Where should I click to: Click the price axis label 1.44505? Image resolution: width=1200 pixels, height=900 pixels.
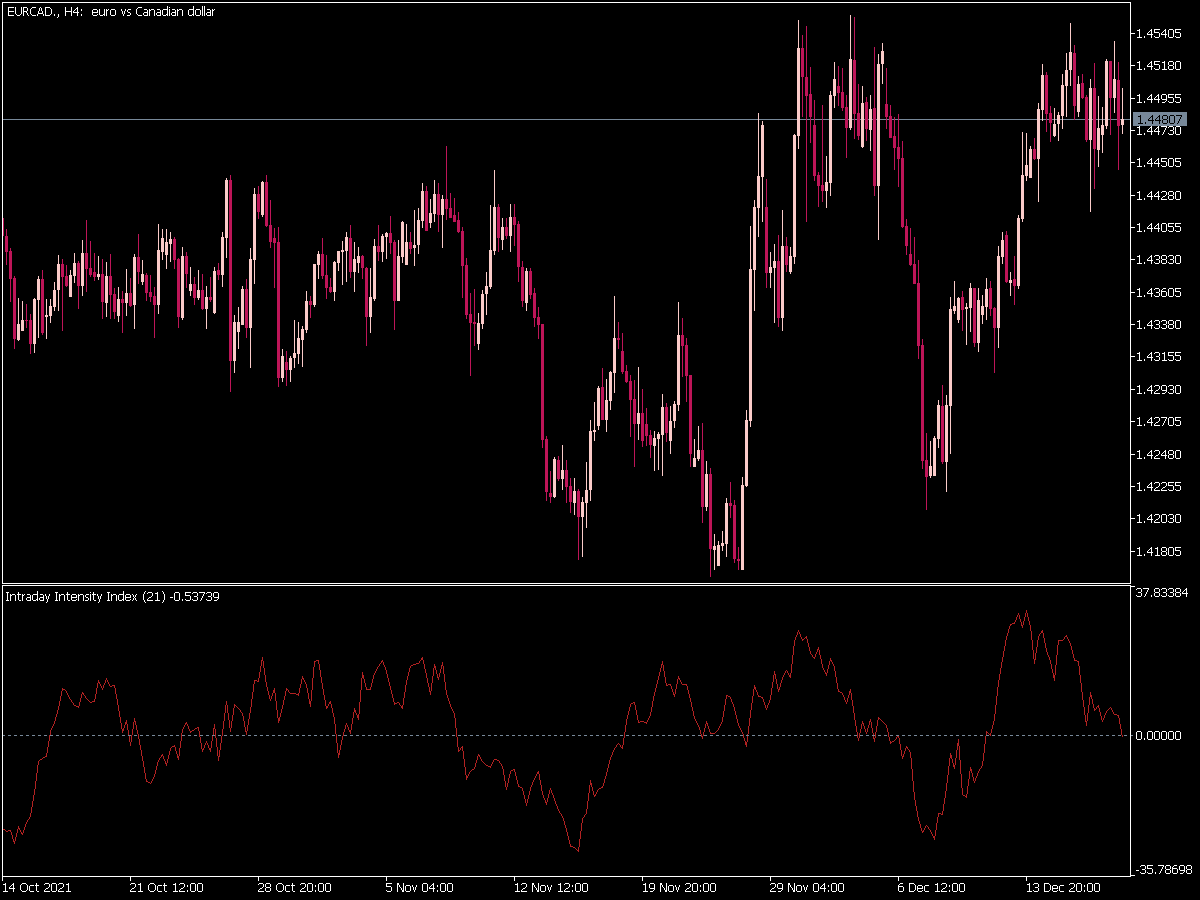1158,163
